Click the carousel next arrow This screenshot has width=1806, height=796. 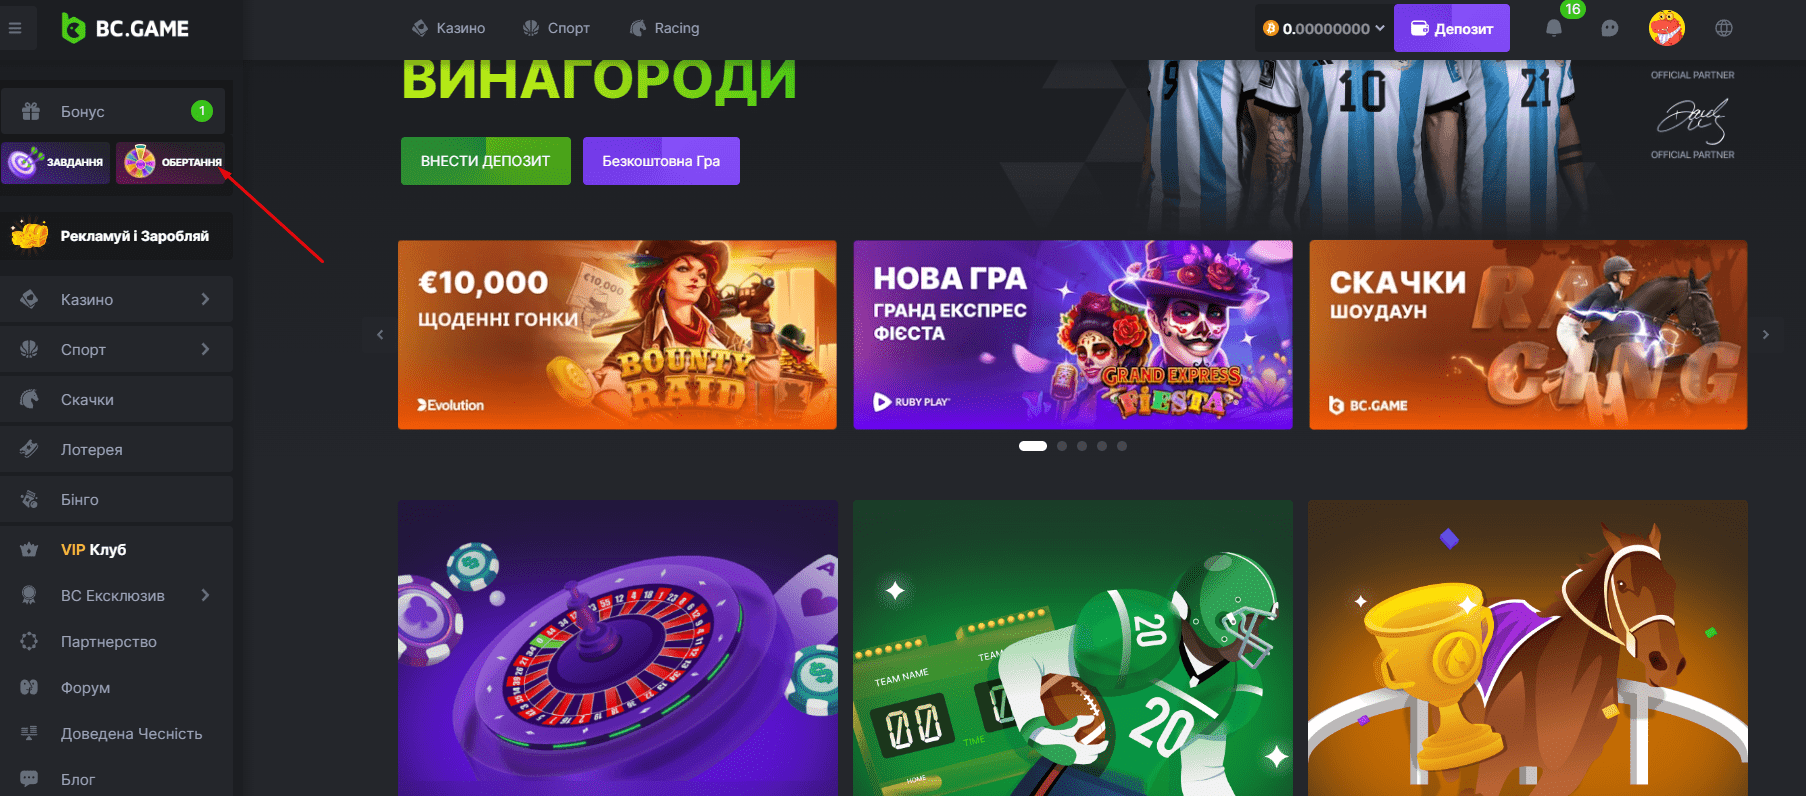pos(1766,335)
